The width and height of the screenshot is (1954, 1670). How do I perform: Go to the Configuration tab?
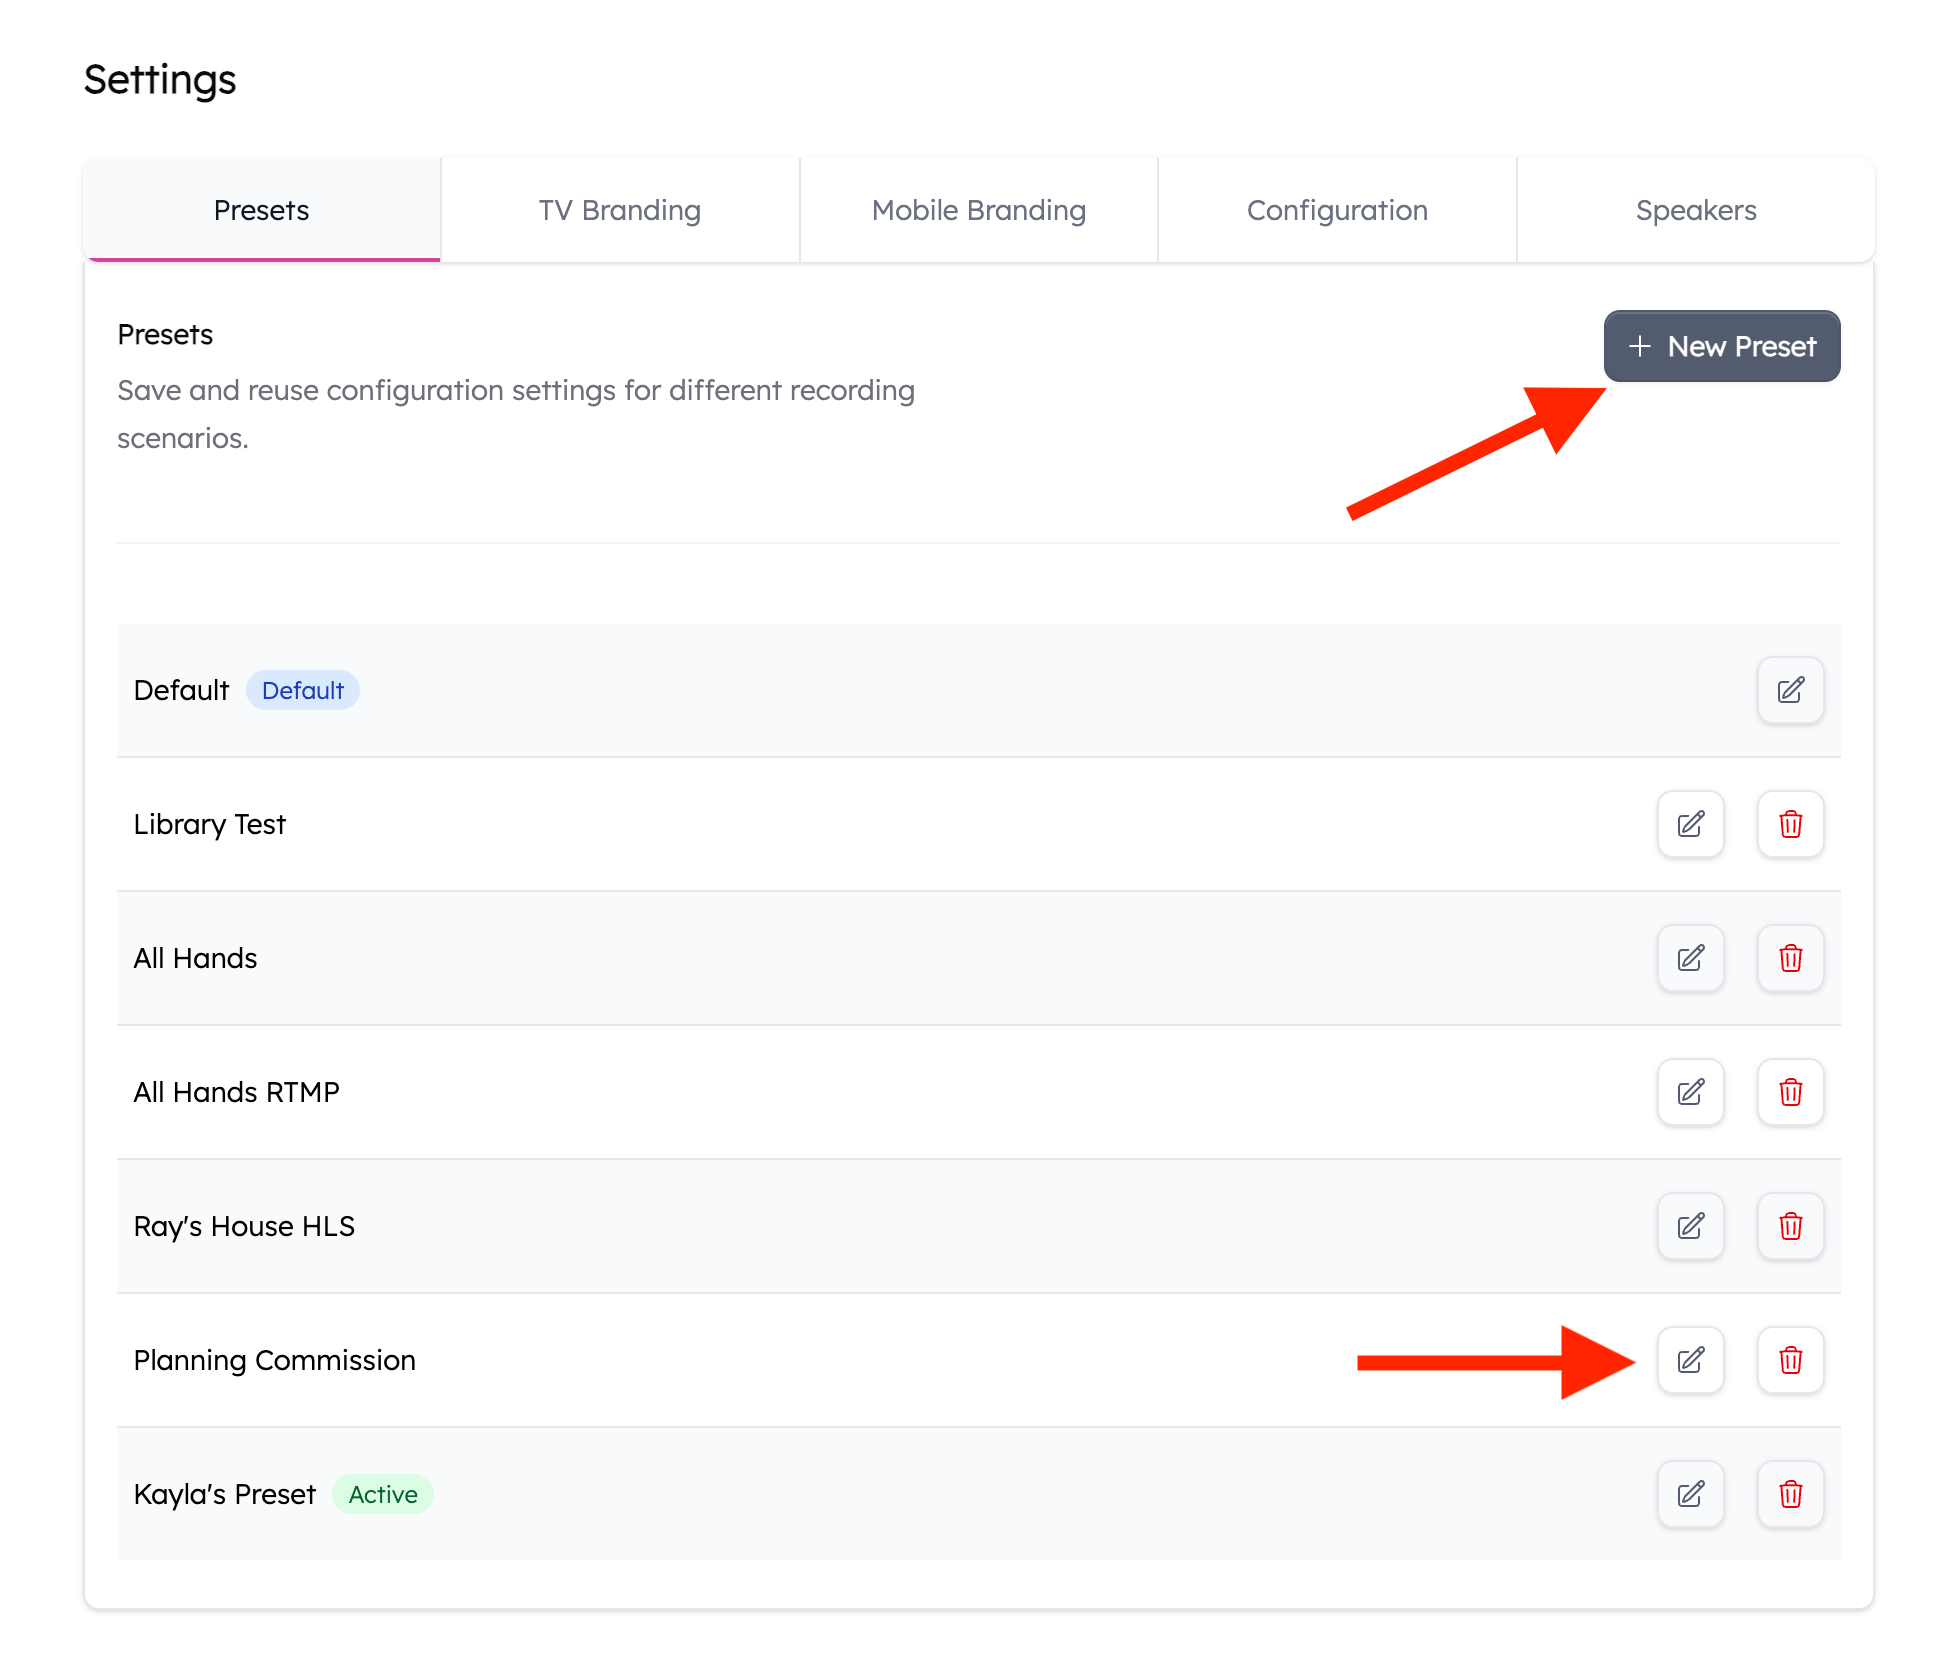click(1337, 210)
